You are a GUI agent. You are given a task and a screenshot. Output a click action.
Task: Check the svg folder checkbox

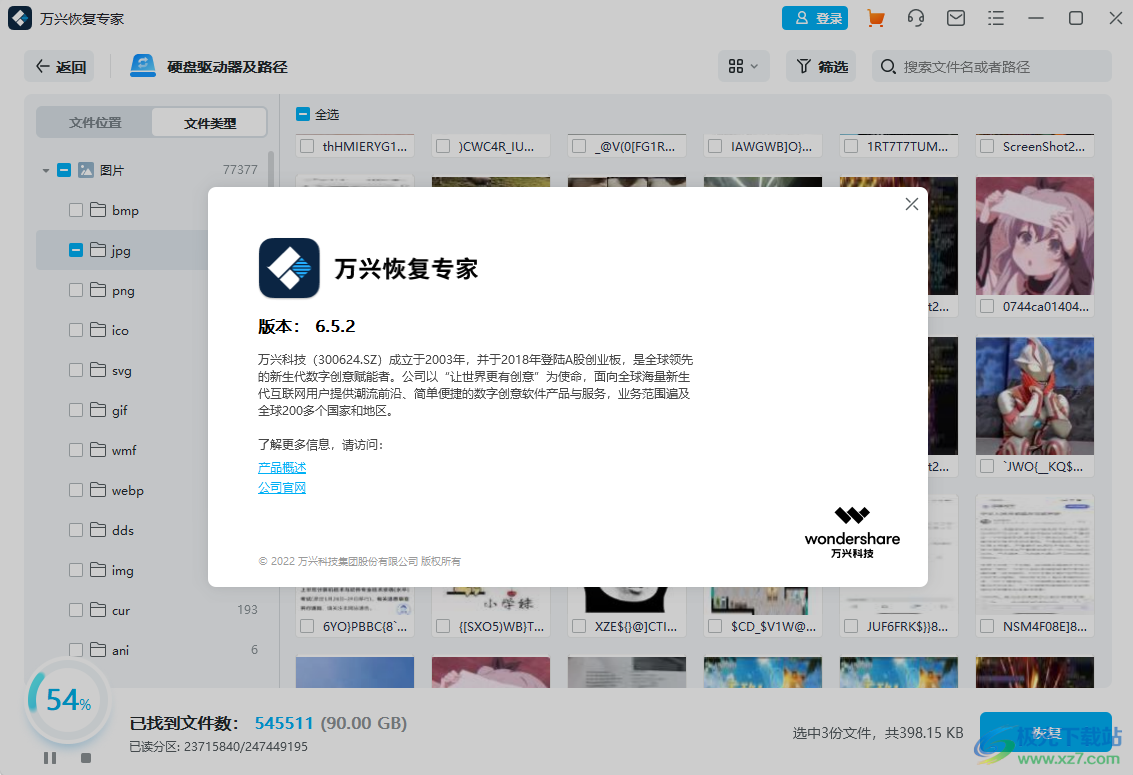(x=76, y=370)
